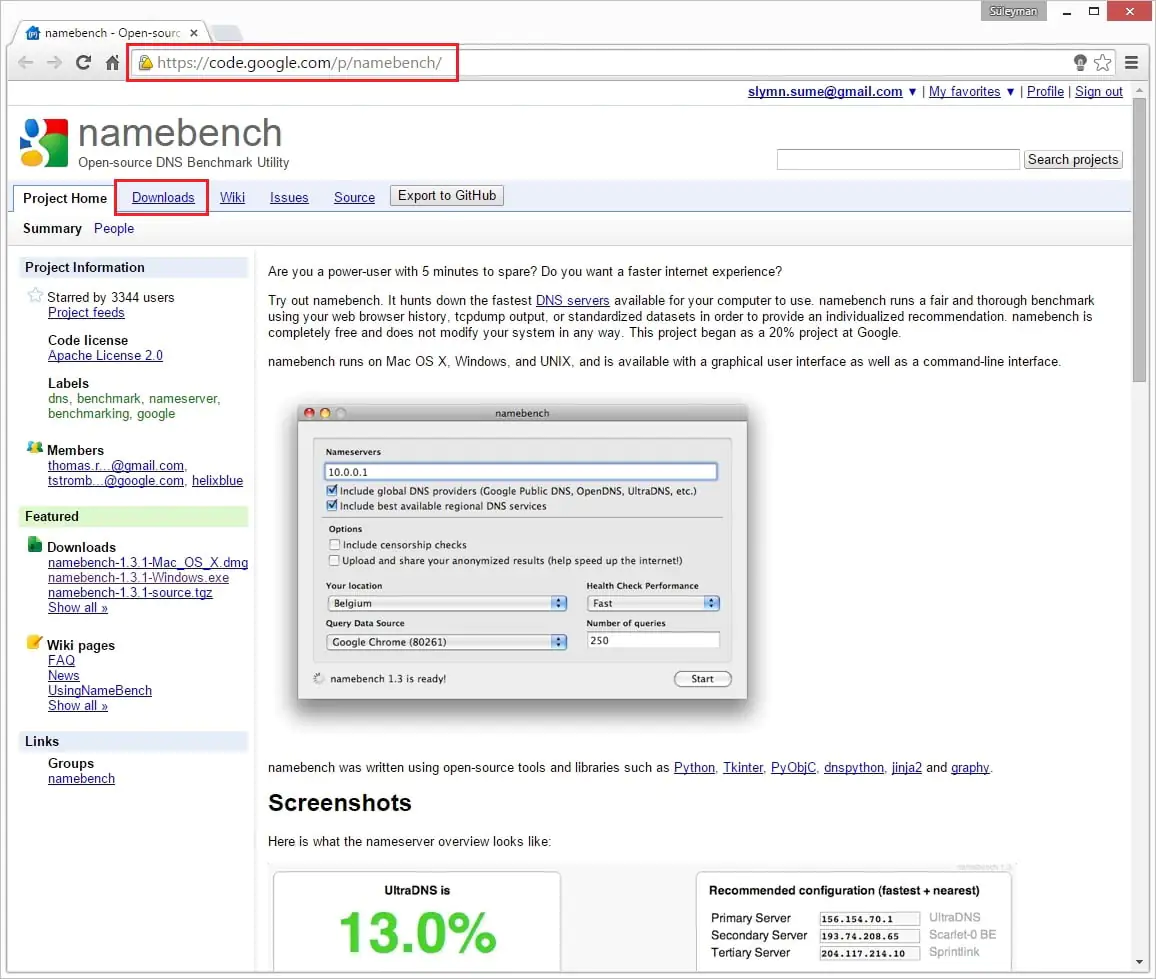Image resolution: width=1156 pixels, height=979 pixels.
Task: Click the Search projects button
Action: pyautogui.click(x=1073, y=160)
